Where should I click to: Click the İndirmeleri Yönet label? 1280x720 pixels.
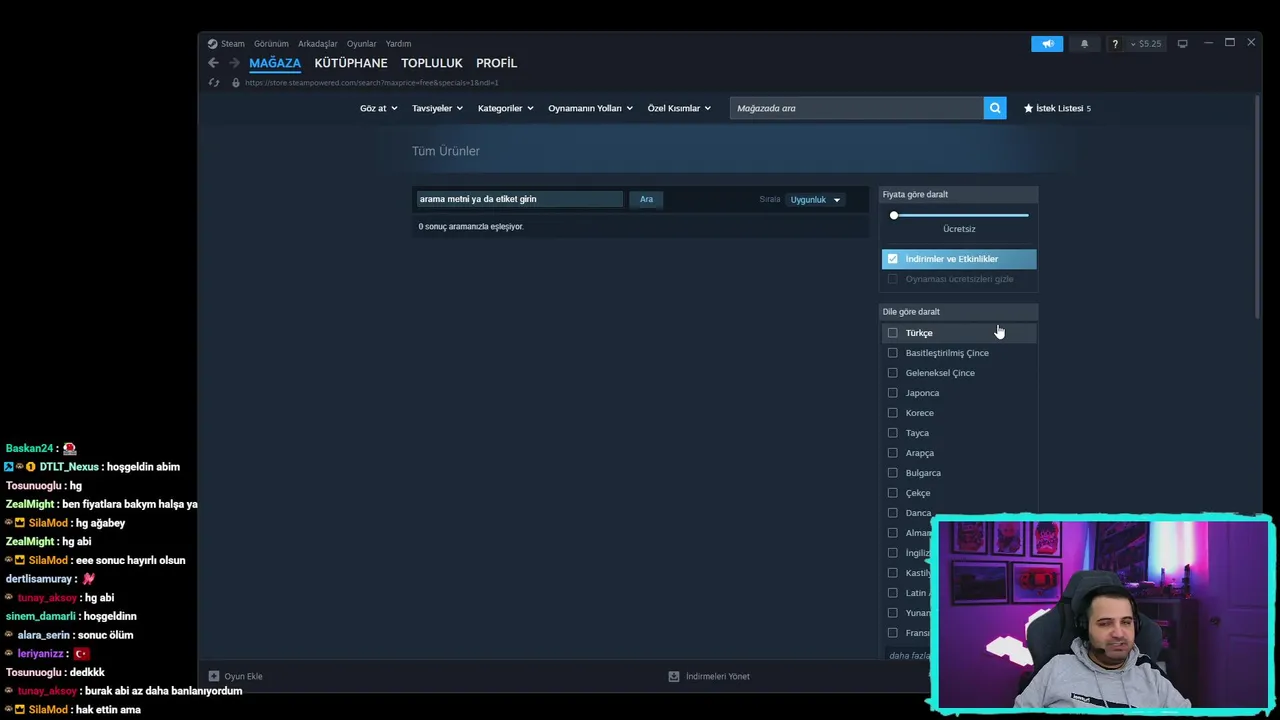[718, 677]
